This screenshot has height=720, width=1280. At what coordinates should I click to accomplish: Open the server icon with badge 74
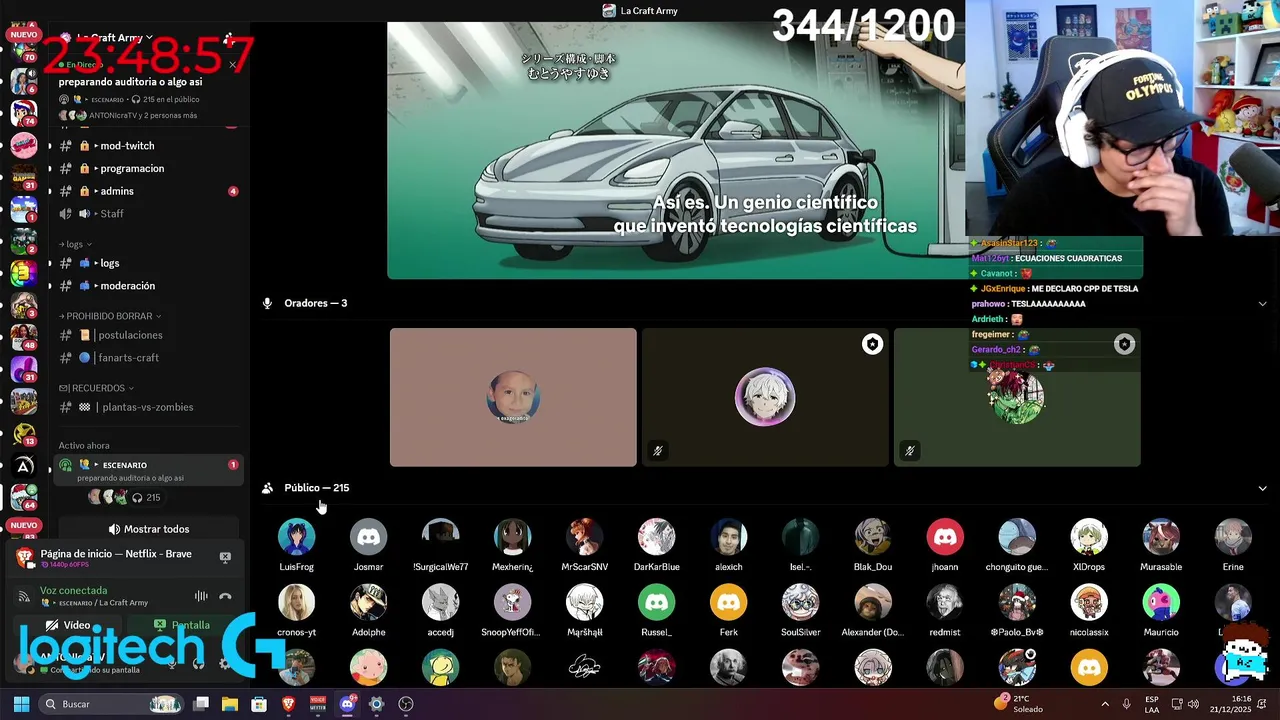tap(23, 111)
